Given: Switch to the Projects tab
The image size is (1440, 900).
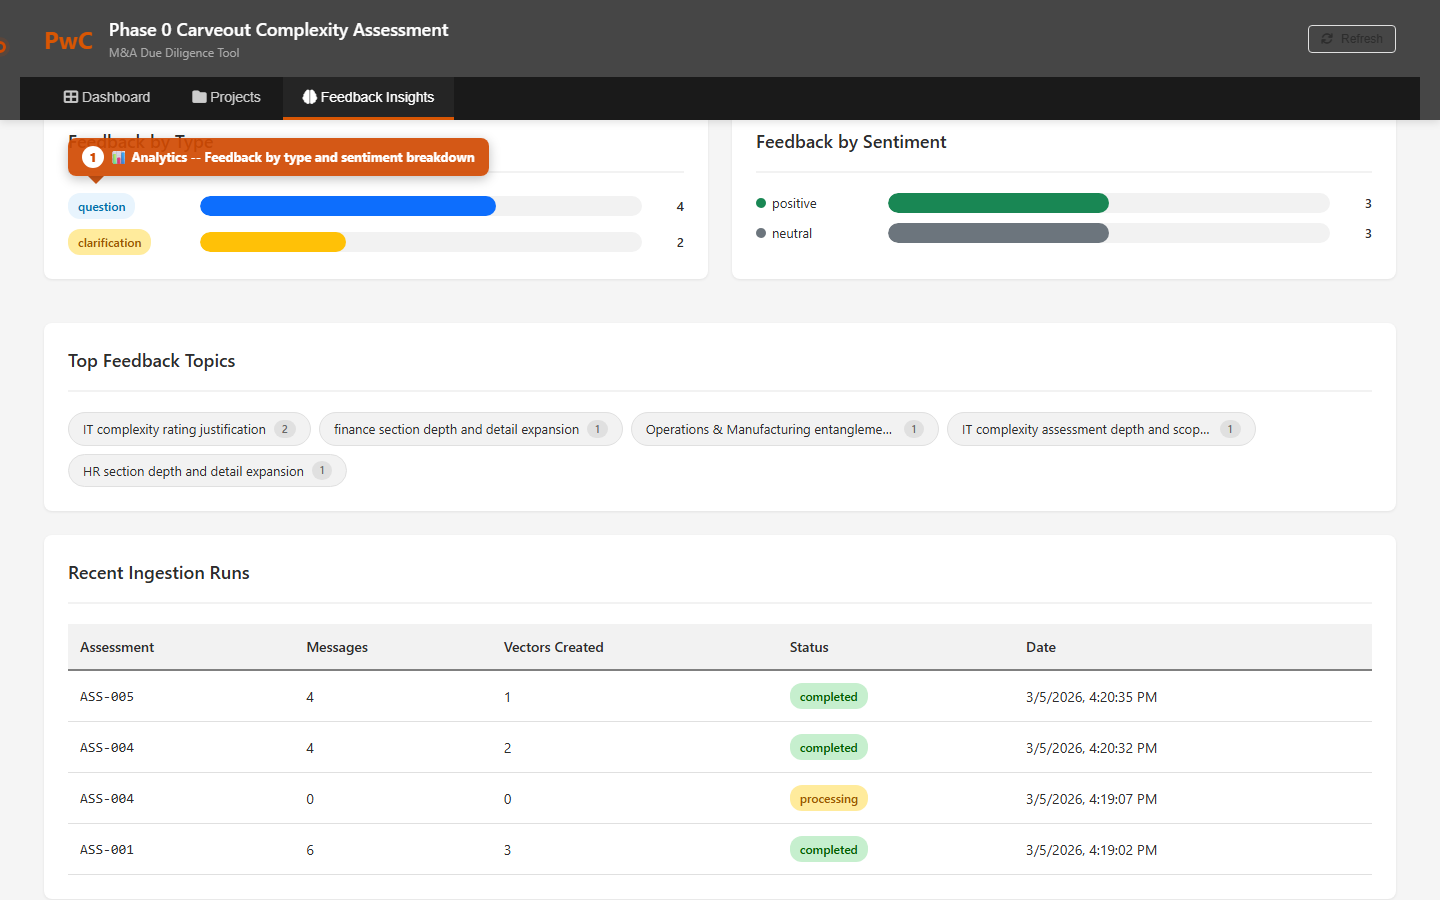Looking at the screenshot, I should point(226,97).
